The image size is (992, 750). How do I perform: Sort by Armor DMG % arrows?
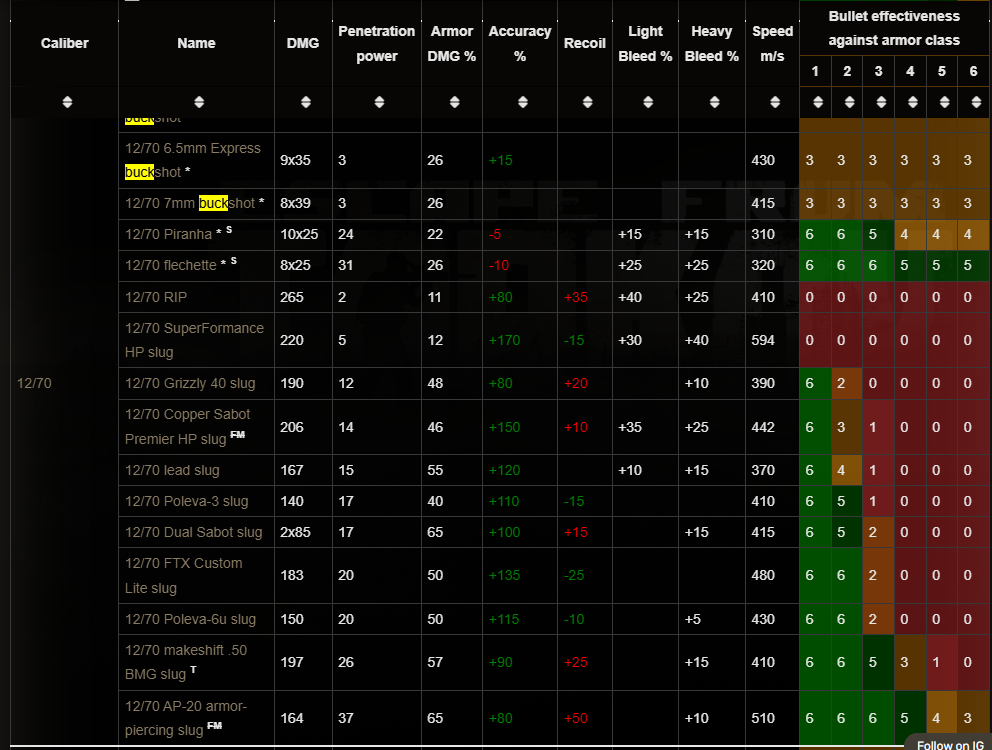[x=453, y=102]
